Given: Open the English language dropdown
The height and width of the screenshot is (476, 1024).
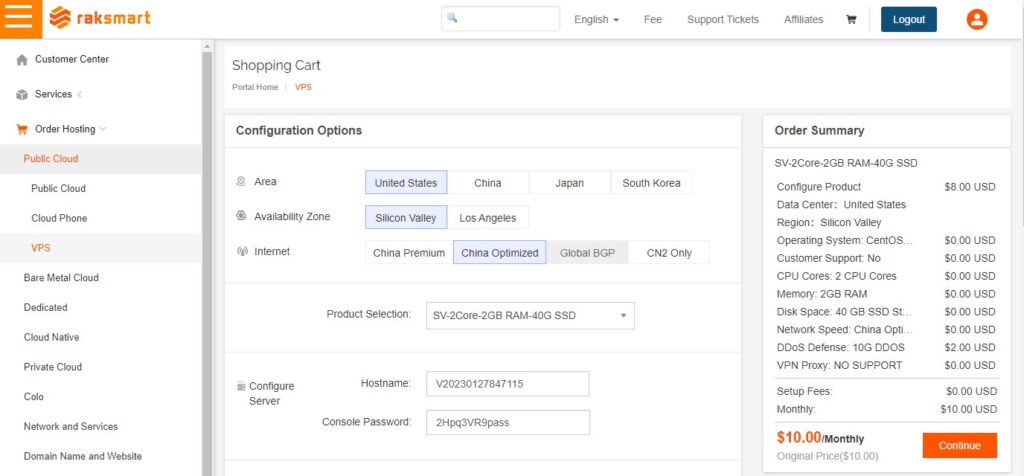Looking at the screenshot, I should (x=596, y=20).
